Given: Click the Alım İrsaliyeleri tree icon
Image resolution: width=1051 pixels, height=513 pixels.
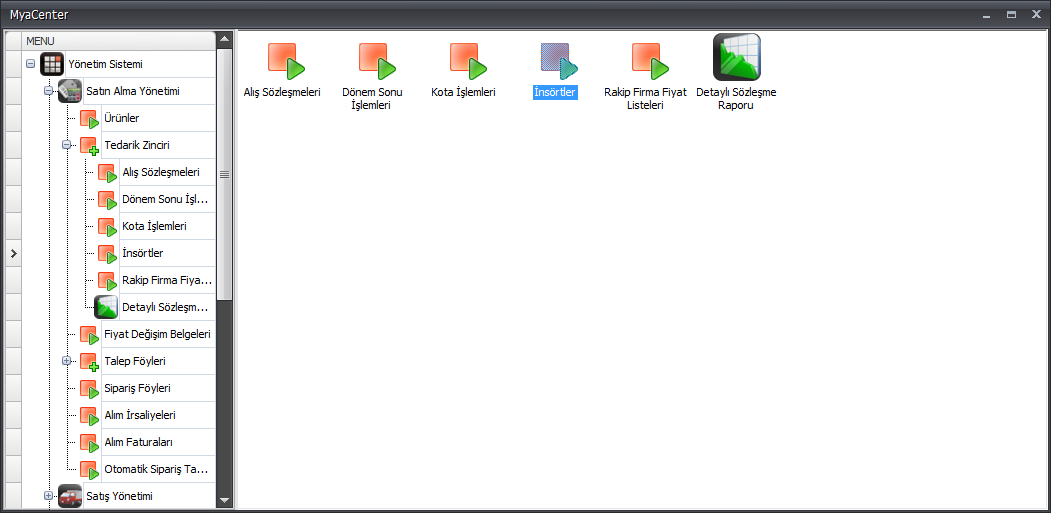Looking at the screenshot, I should click(89, 415).
